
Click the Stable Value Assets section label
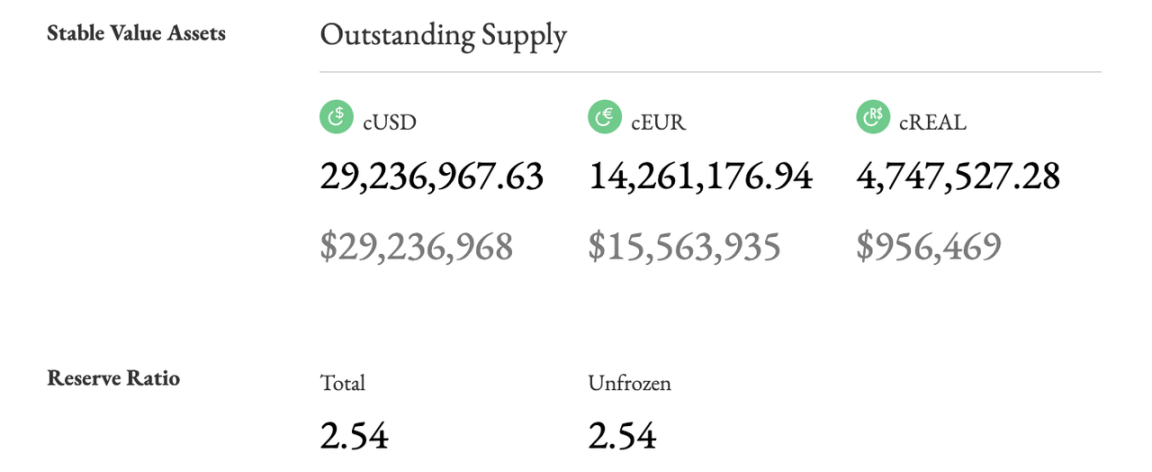tap(136, 33)
